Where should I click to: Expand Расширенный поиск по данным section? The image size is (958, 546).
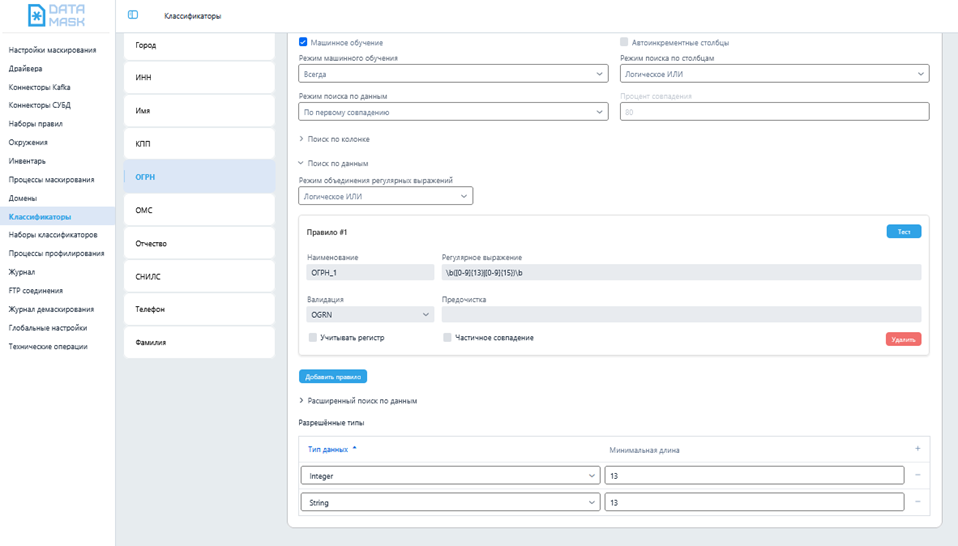click(360, 400)
